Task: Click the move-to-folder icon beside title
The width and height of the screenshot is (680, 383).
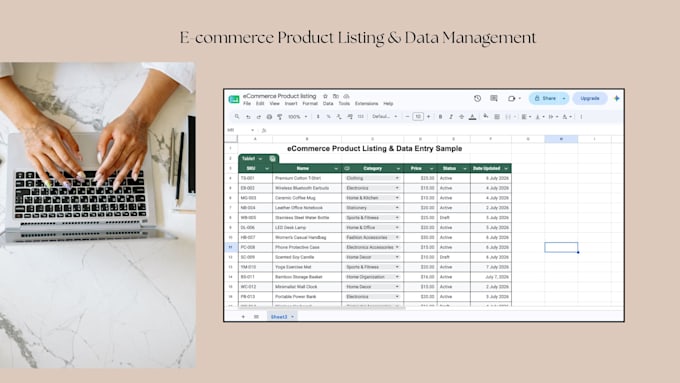Action: [x=336, y=96]
